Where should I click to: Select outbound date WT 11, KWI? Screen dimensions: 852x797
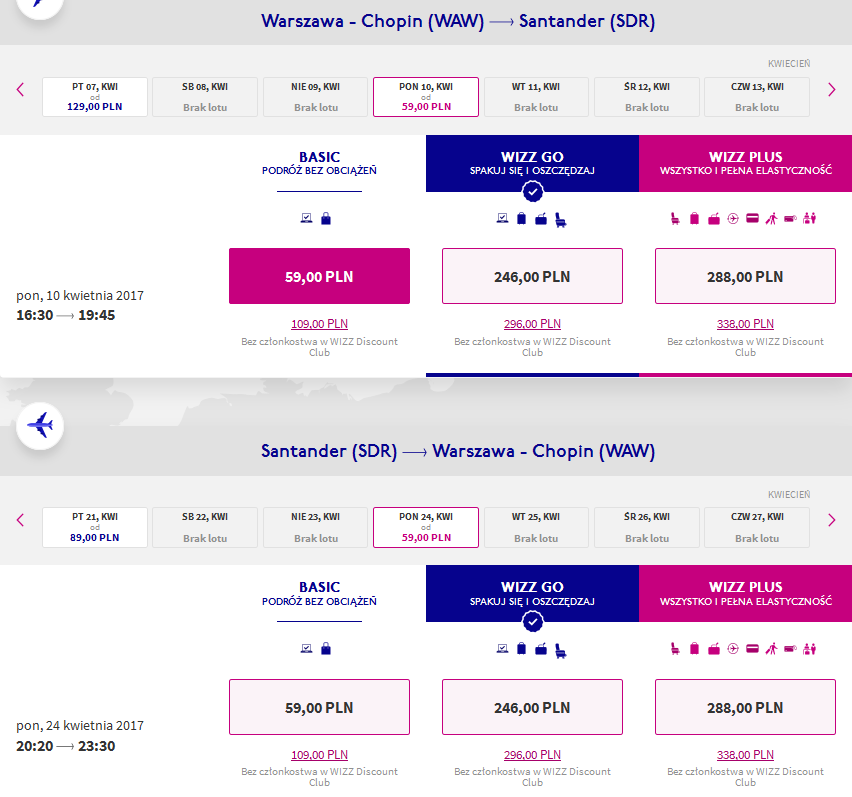[x=536, y=97]
